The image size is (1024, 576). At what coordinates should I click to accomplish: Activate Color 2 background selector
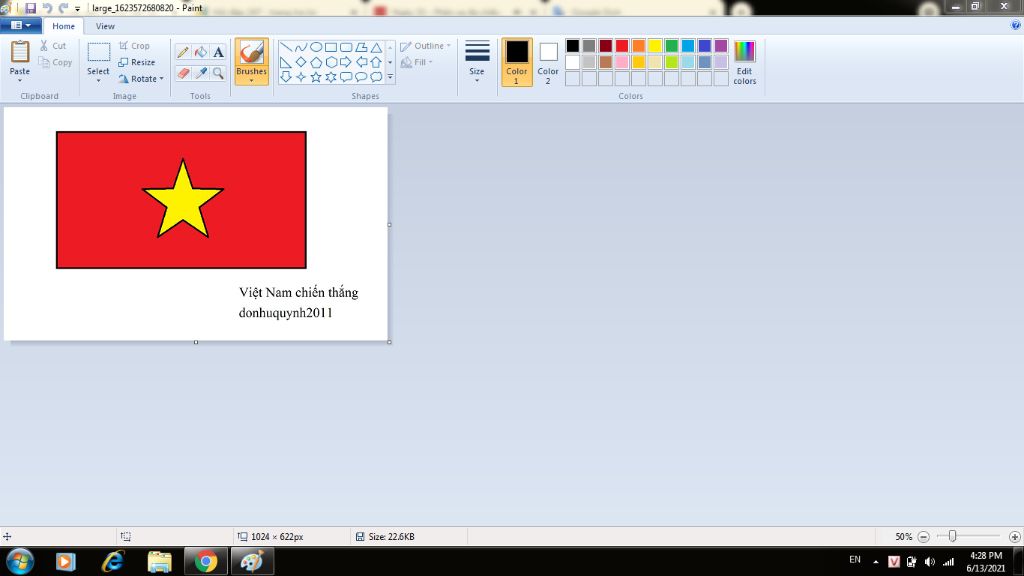548,62
